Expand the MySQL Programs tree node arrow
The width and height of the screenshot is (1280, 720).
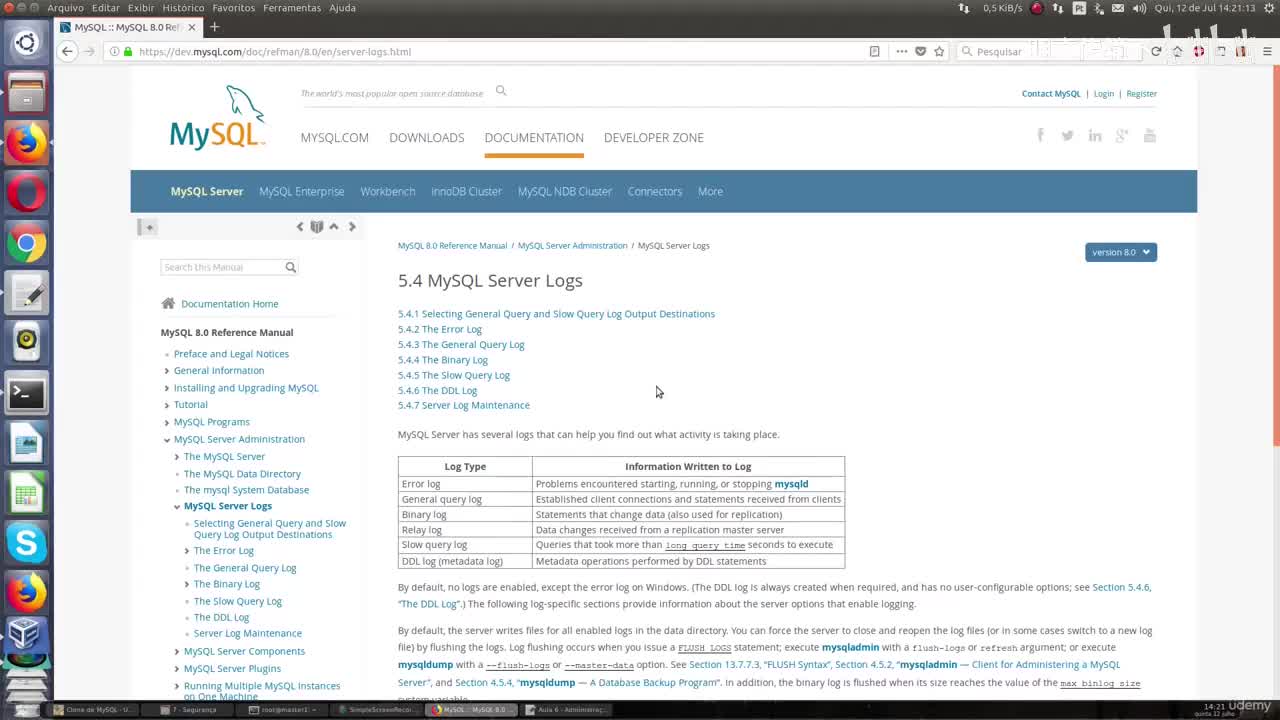click(x=167, y=422)
